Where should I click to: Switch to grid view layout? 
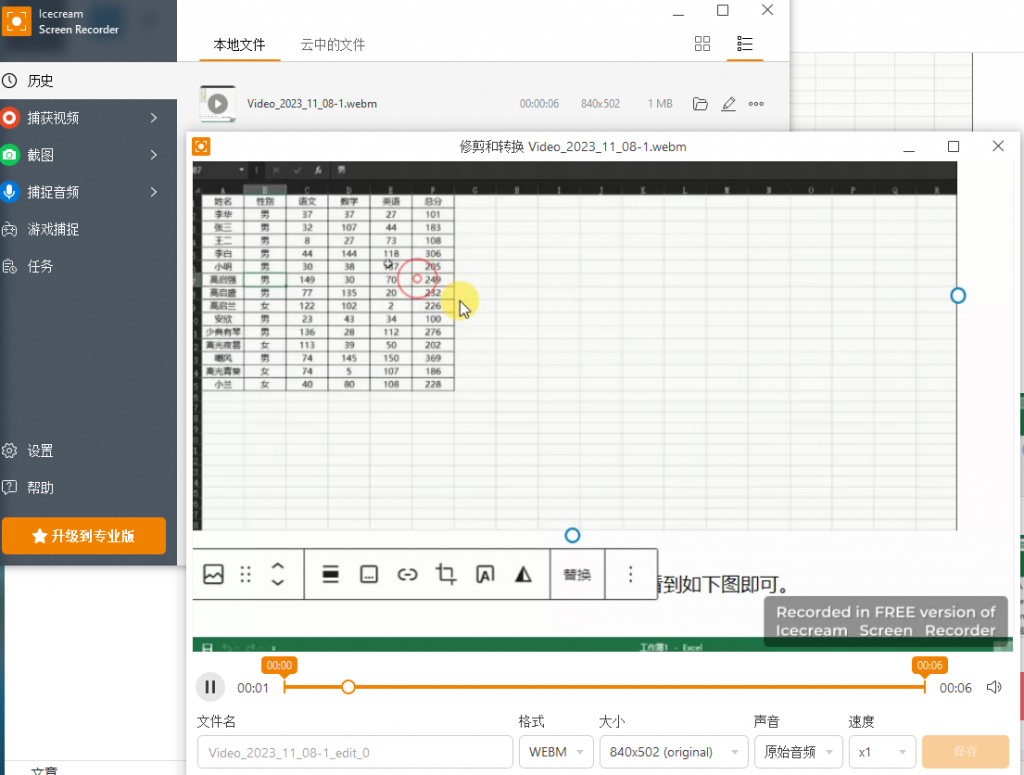[702, 44]
